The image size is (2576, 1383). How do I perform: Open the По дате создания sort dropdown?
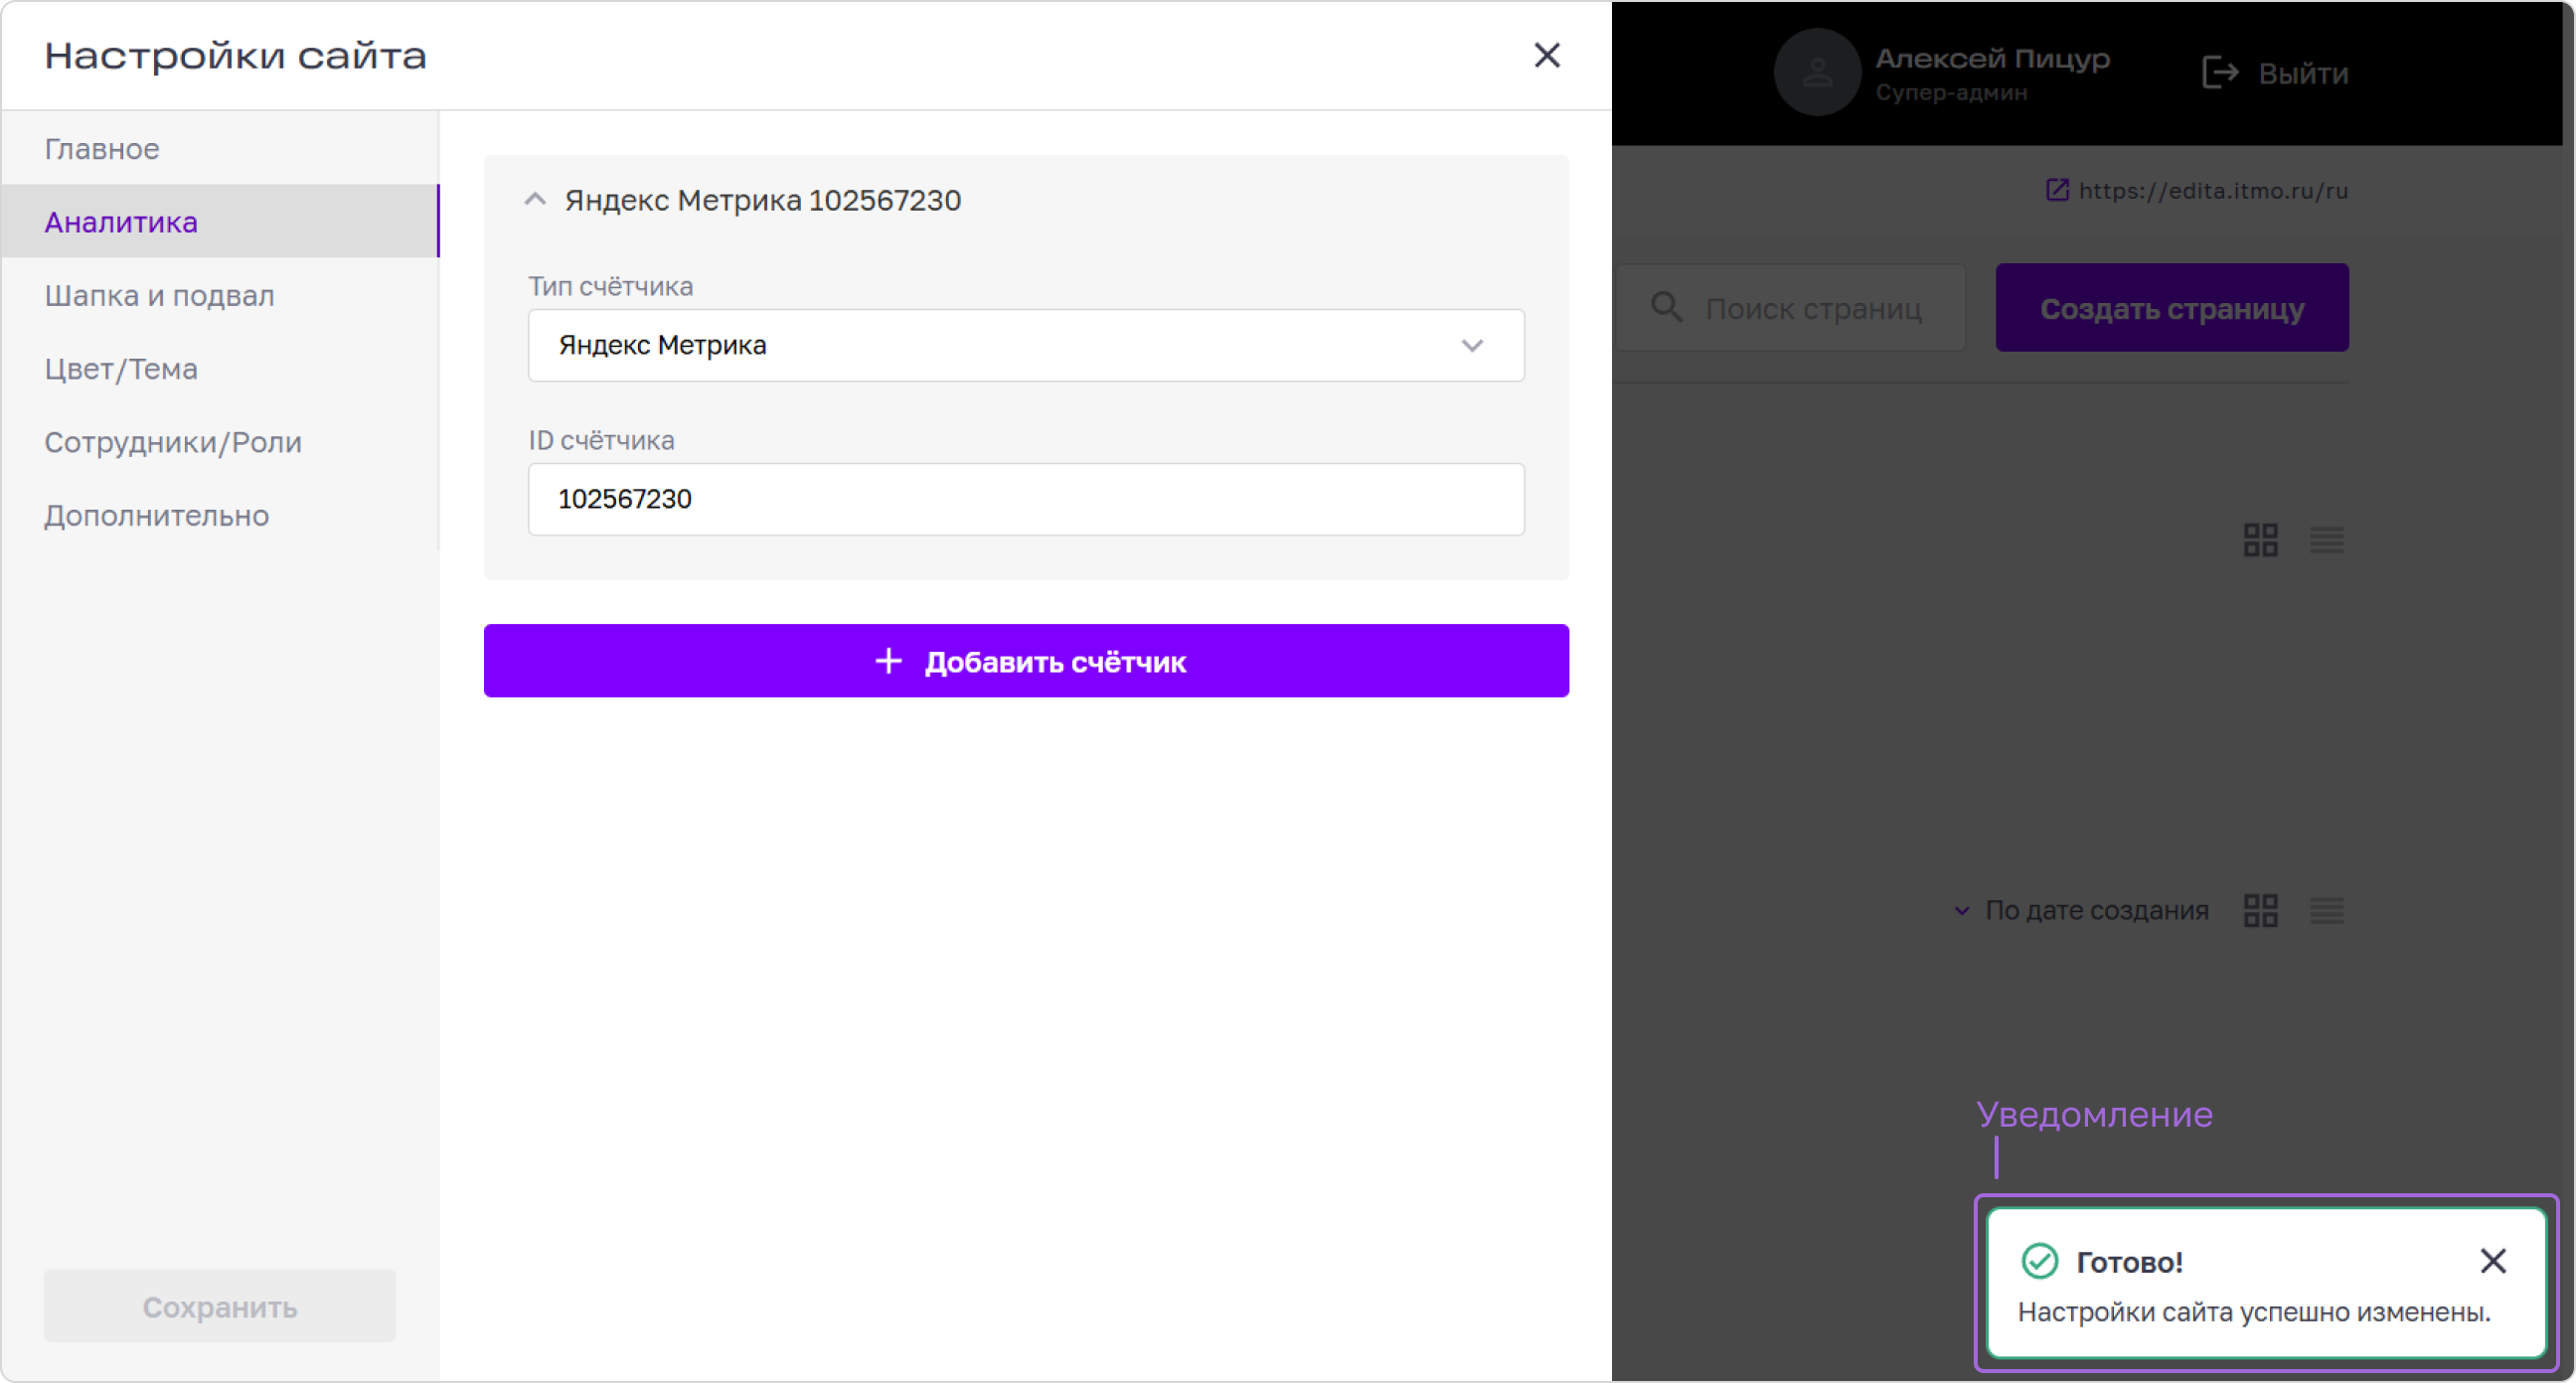(x=2081, y=910)
